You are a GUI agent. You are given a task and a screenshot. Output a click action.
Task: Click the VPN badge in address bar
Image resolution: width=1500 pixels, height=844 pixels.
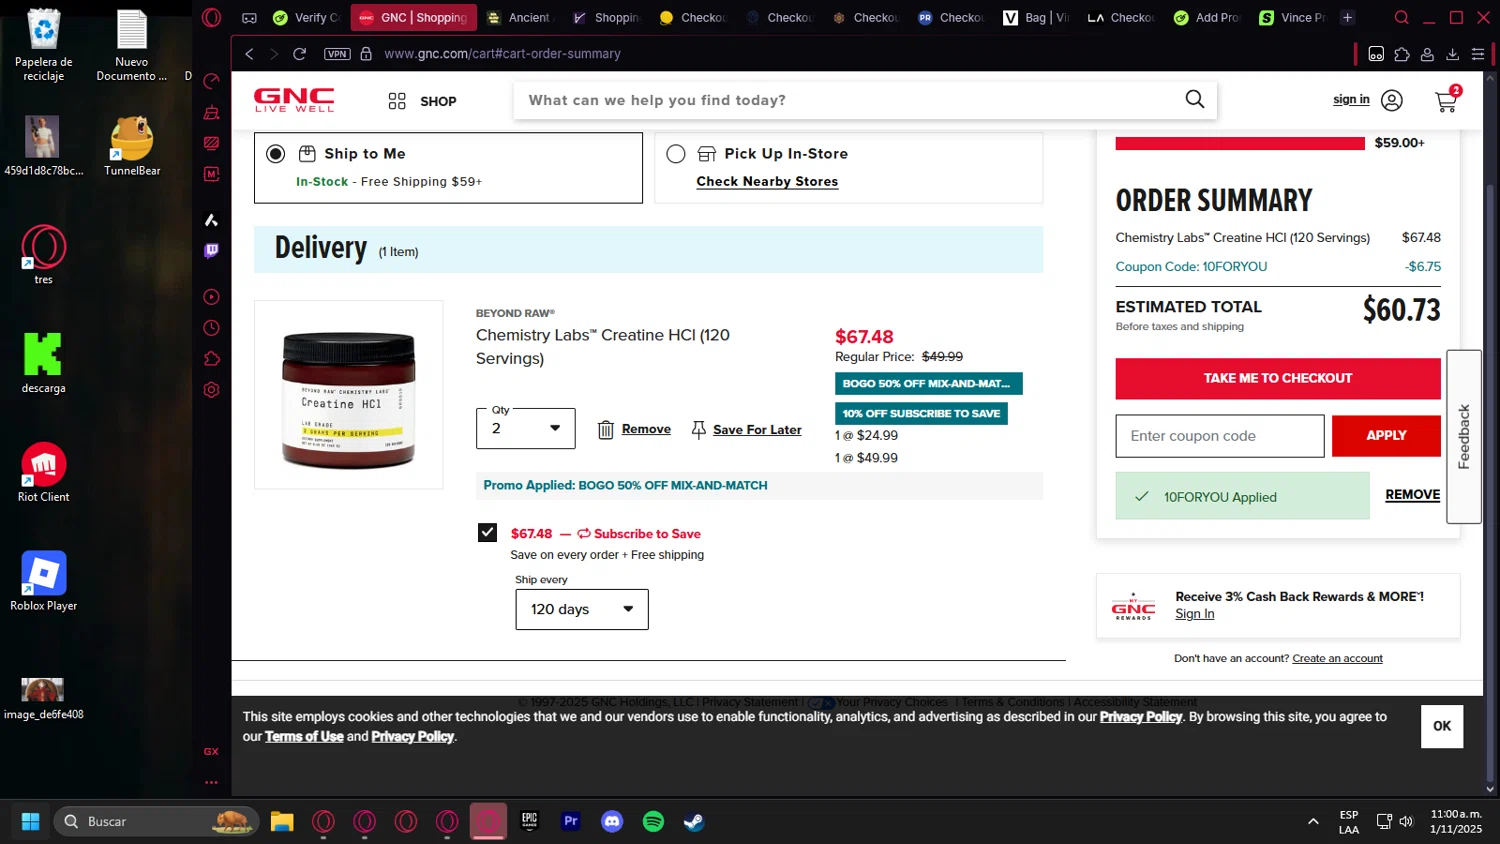tap(337, 54)
